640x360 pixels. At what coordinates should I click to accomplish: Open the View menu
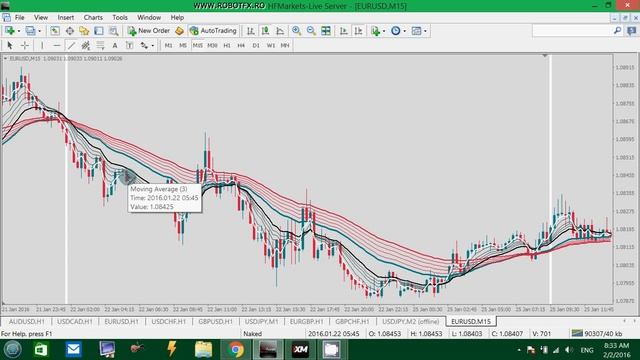click(x=41, y=18)
